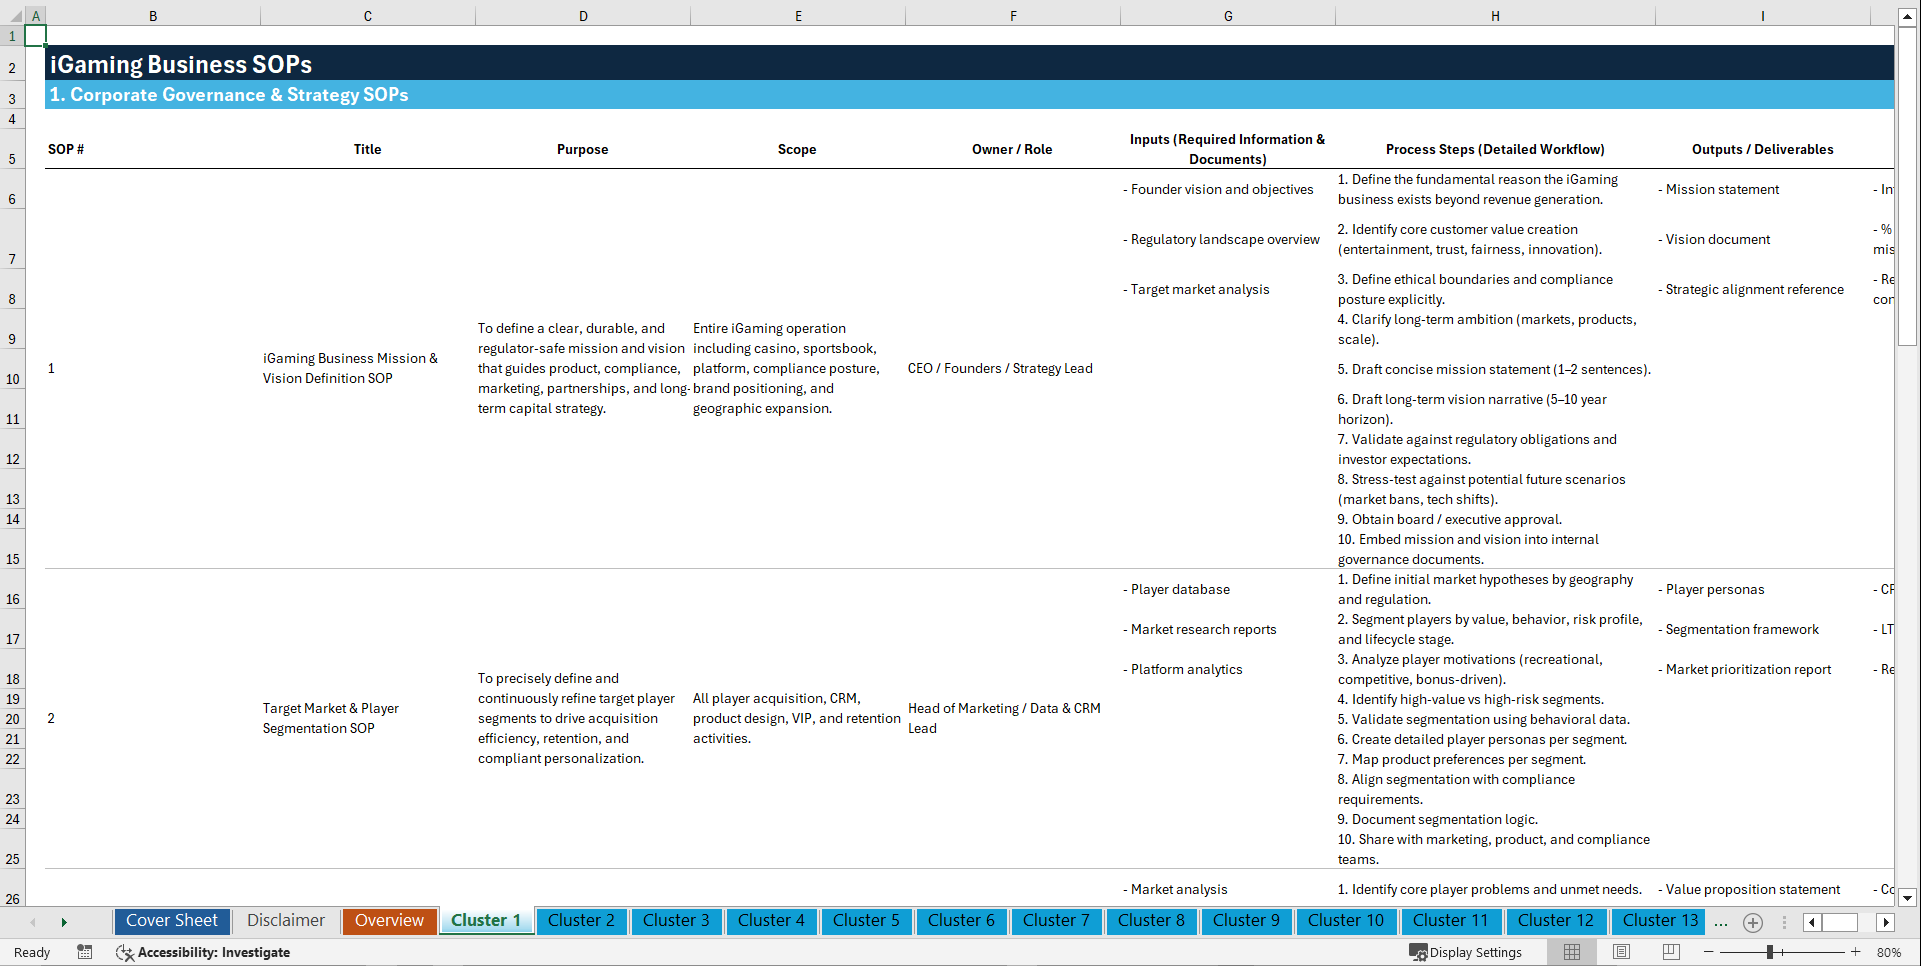Select the Cluster 13 sheet tab
Image resolution: width=1921 pixels, height=966 pixels.
pyautogui.click(x=1658, y=921)
